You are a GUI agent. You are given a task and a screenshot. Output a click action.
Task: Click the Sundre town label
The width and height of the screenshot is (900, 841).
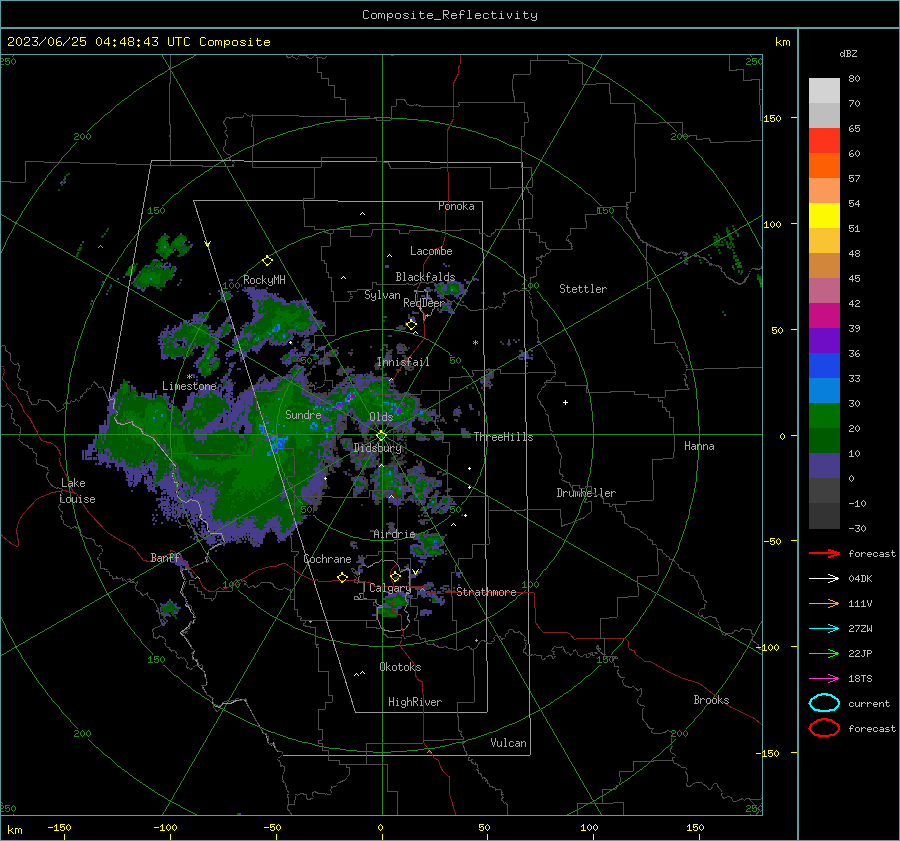(x=303, y=414)
